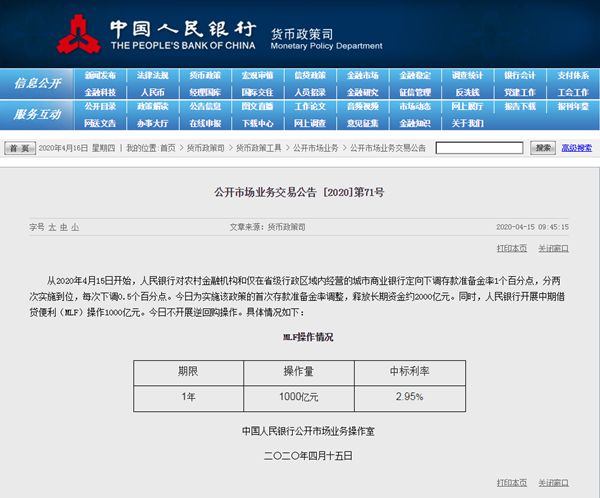Click 打印本页 at the bottom of the page

point(512,483)
